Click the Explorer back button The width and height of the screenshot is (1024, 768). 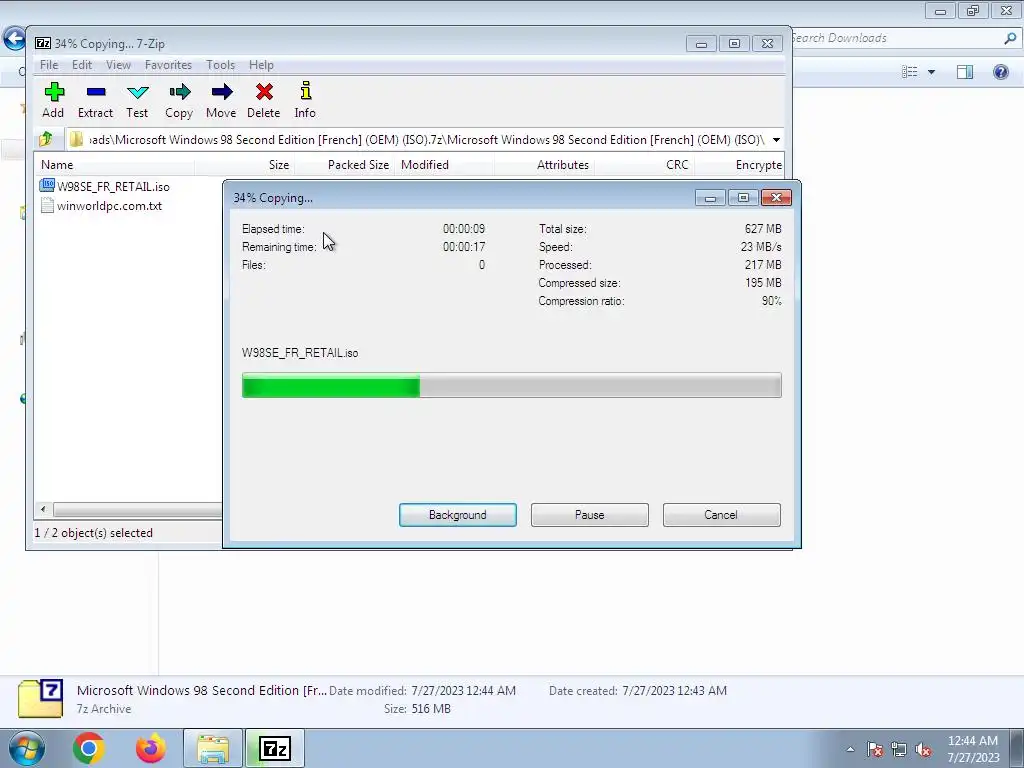[x=14, y=38]
